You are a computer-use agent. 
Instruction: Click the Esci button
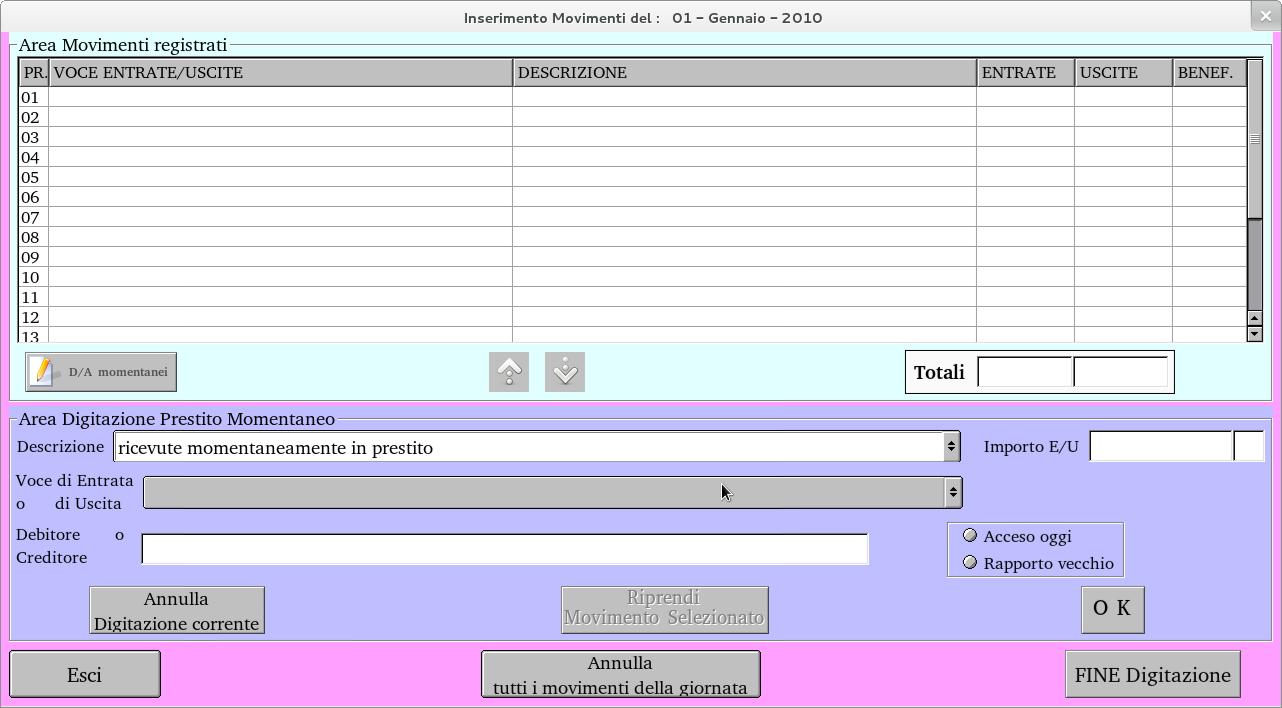pyautogui.click(x=85, y=675)
